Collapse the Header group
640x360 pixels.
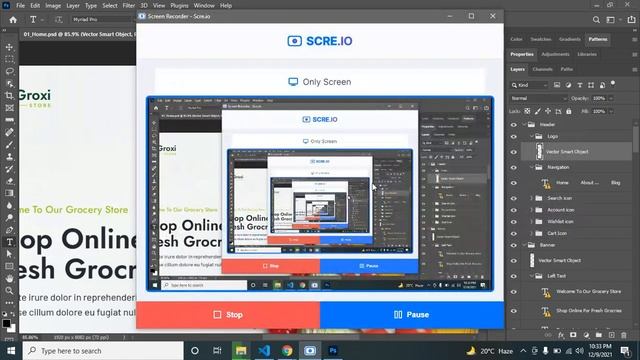click(524, 124)
